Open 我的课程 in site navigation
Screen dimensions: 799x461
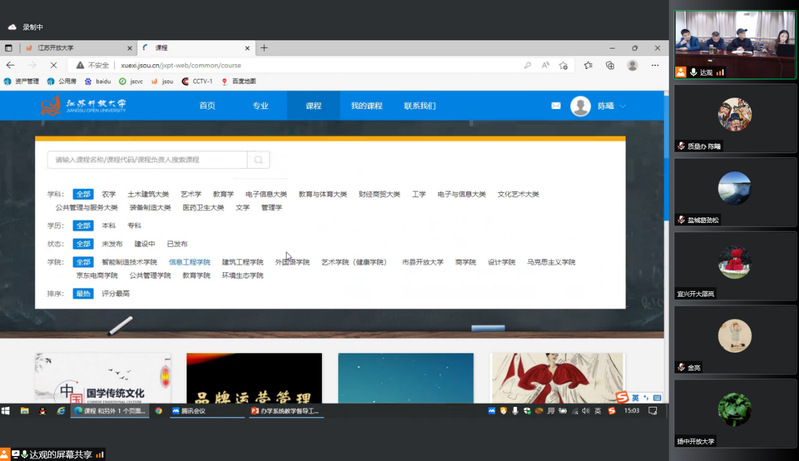click(x=366, y=106)
